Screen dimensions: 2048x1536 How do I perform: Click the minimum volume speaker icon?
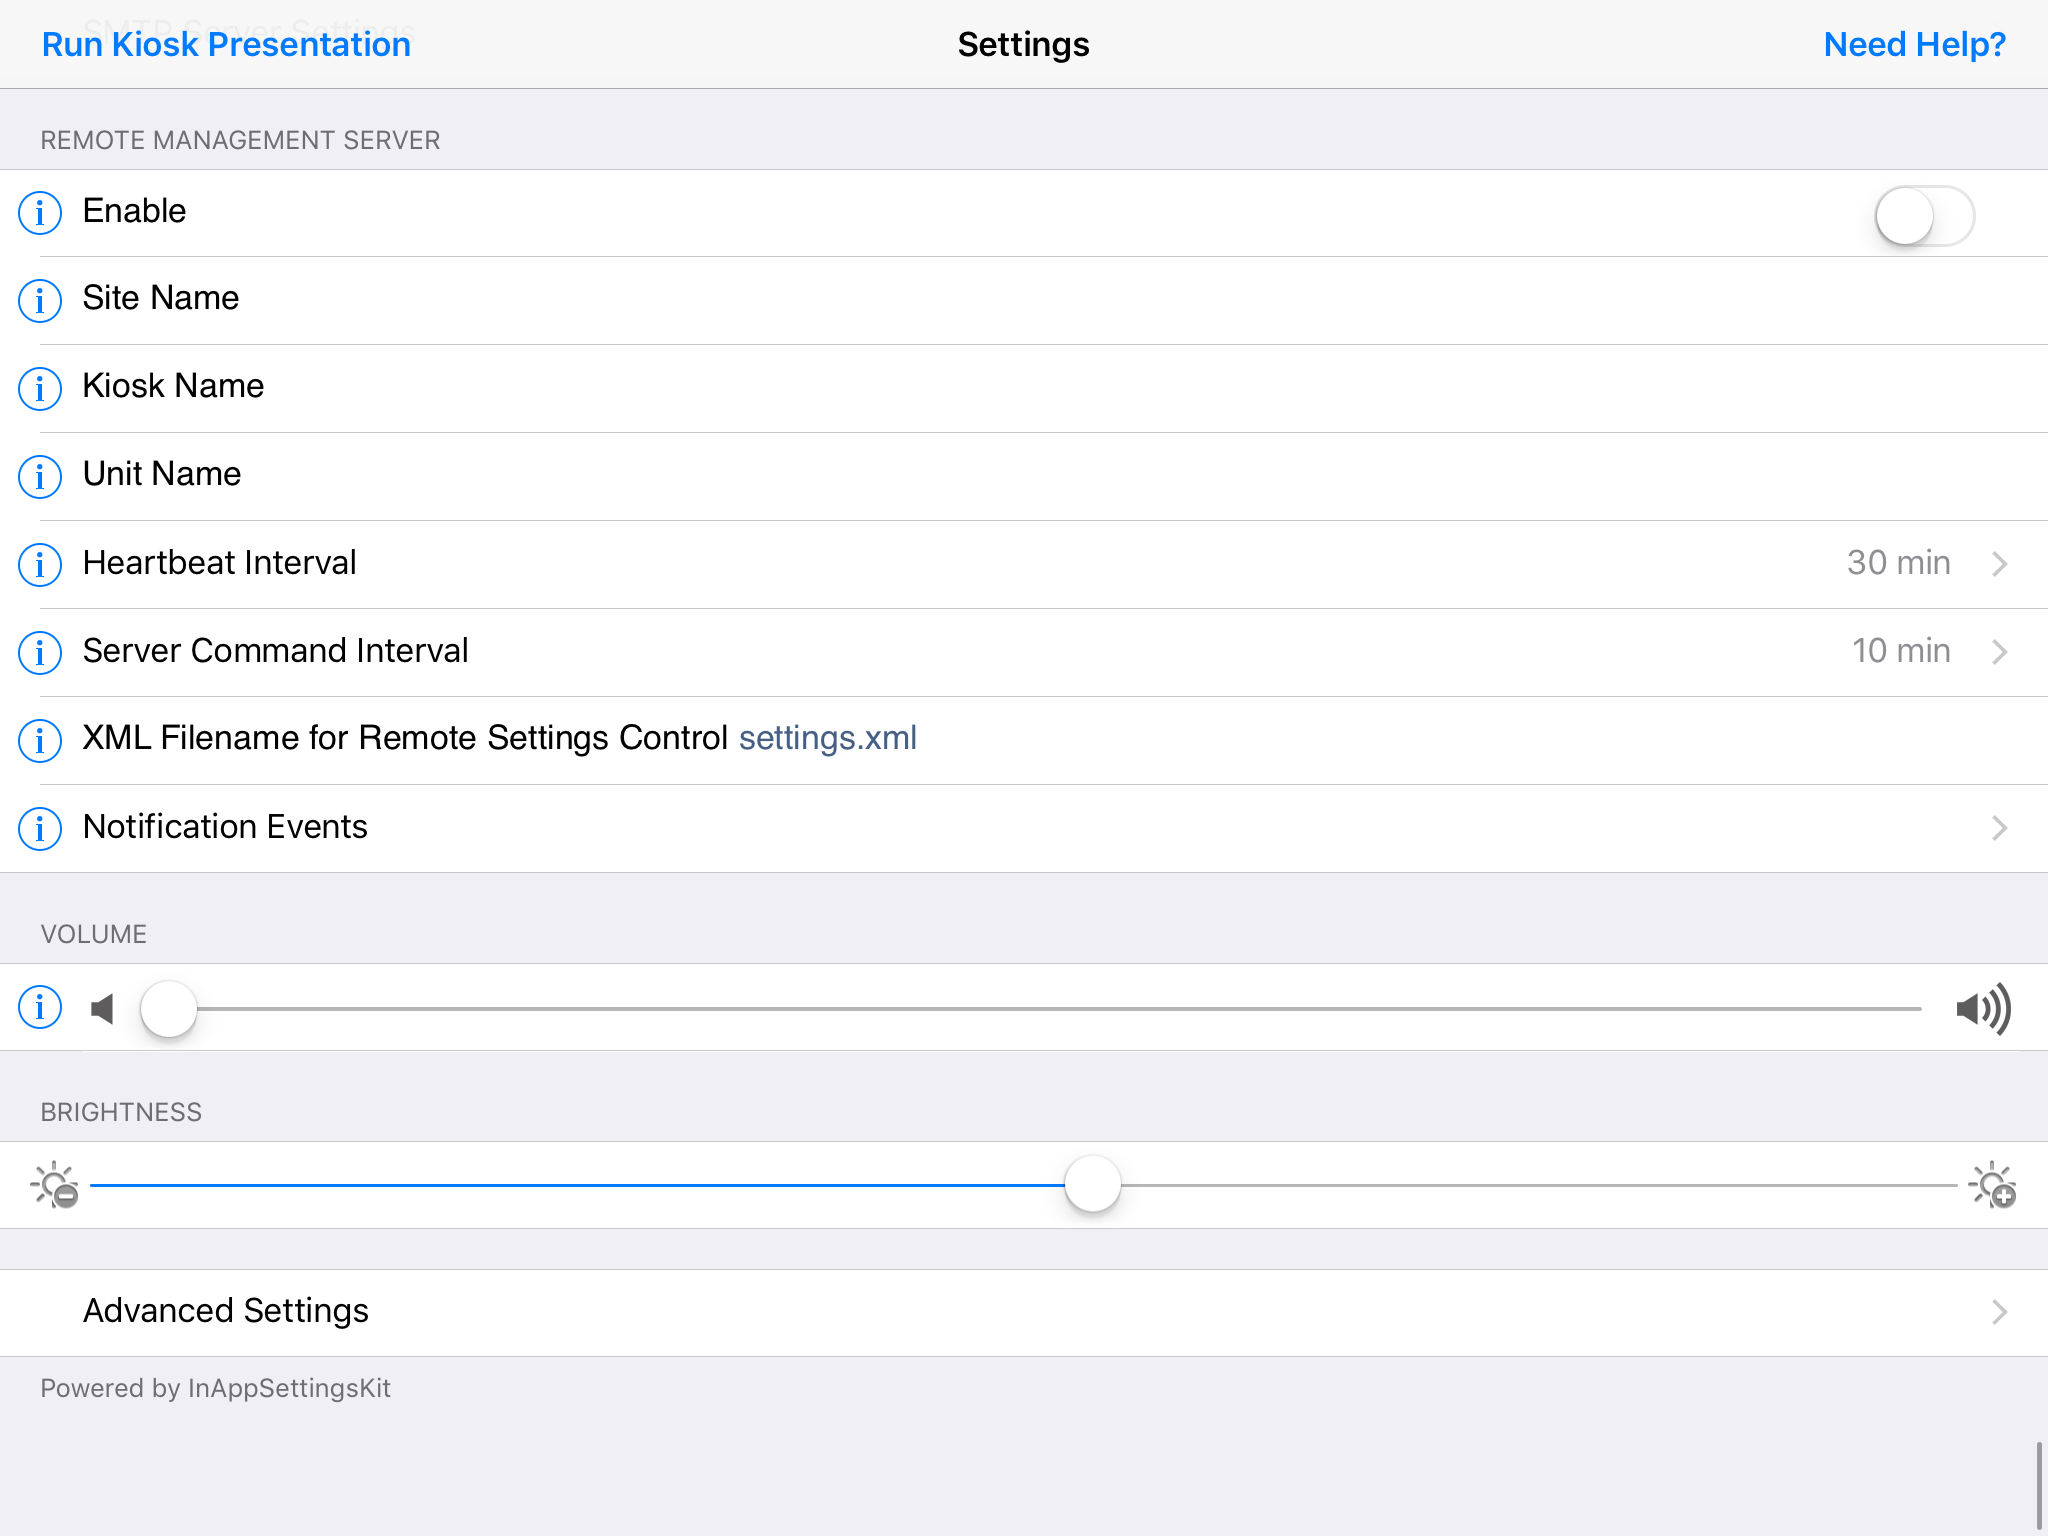(103, 1008)
